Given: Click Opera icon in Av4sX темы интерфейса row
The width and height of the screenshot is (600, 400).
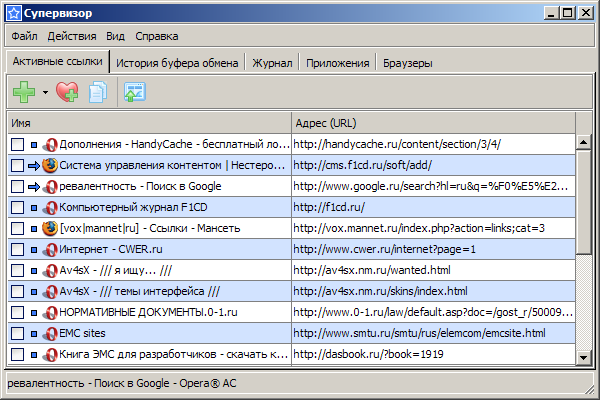Looking at the screenshot, I should click(50, 292).
